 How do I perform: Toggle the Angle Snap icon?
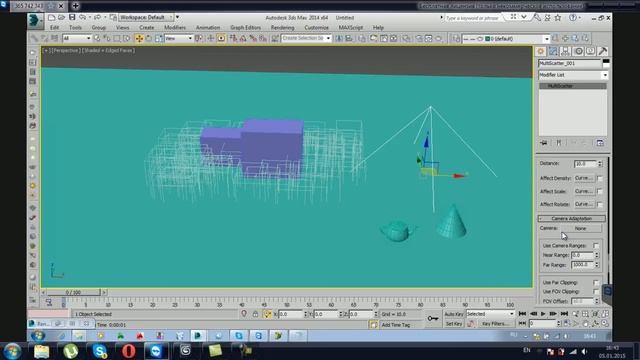pyautogui.click(x=243, y=38)
